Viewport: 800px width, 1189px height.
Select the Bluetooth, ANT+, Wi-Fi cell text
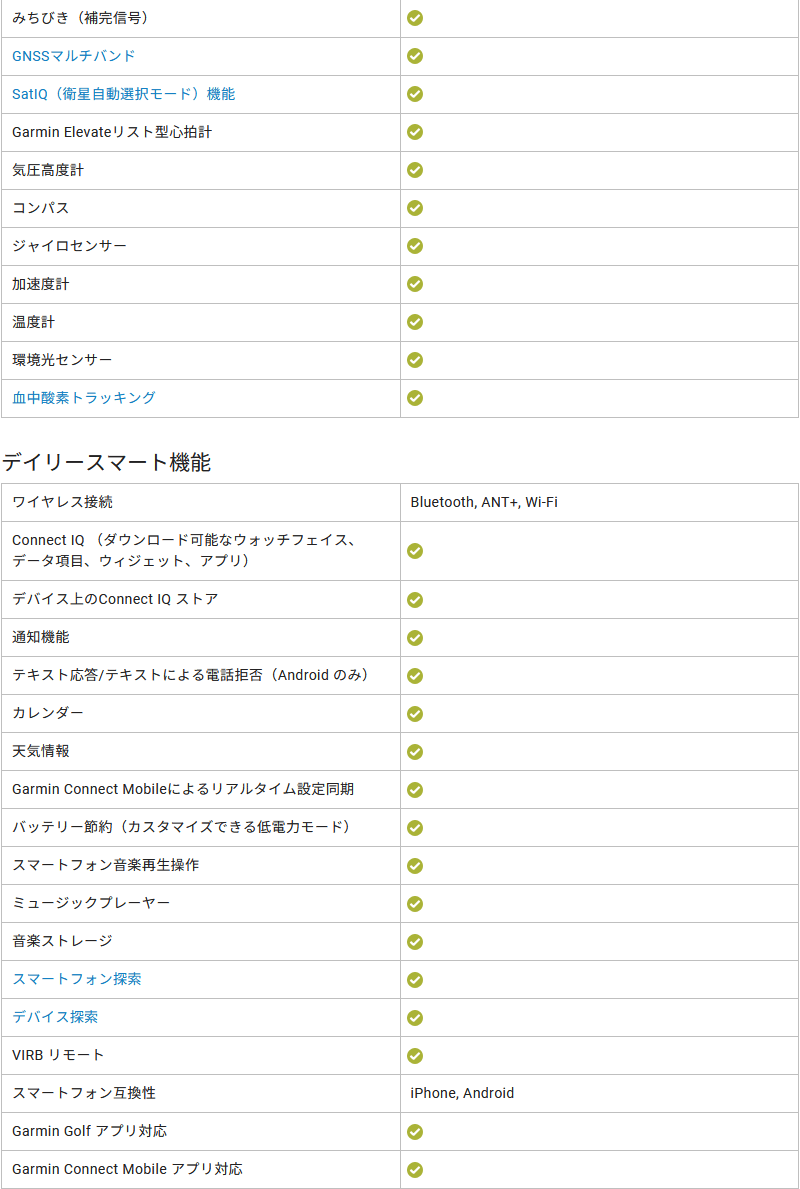(x=485, y=502)
